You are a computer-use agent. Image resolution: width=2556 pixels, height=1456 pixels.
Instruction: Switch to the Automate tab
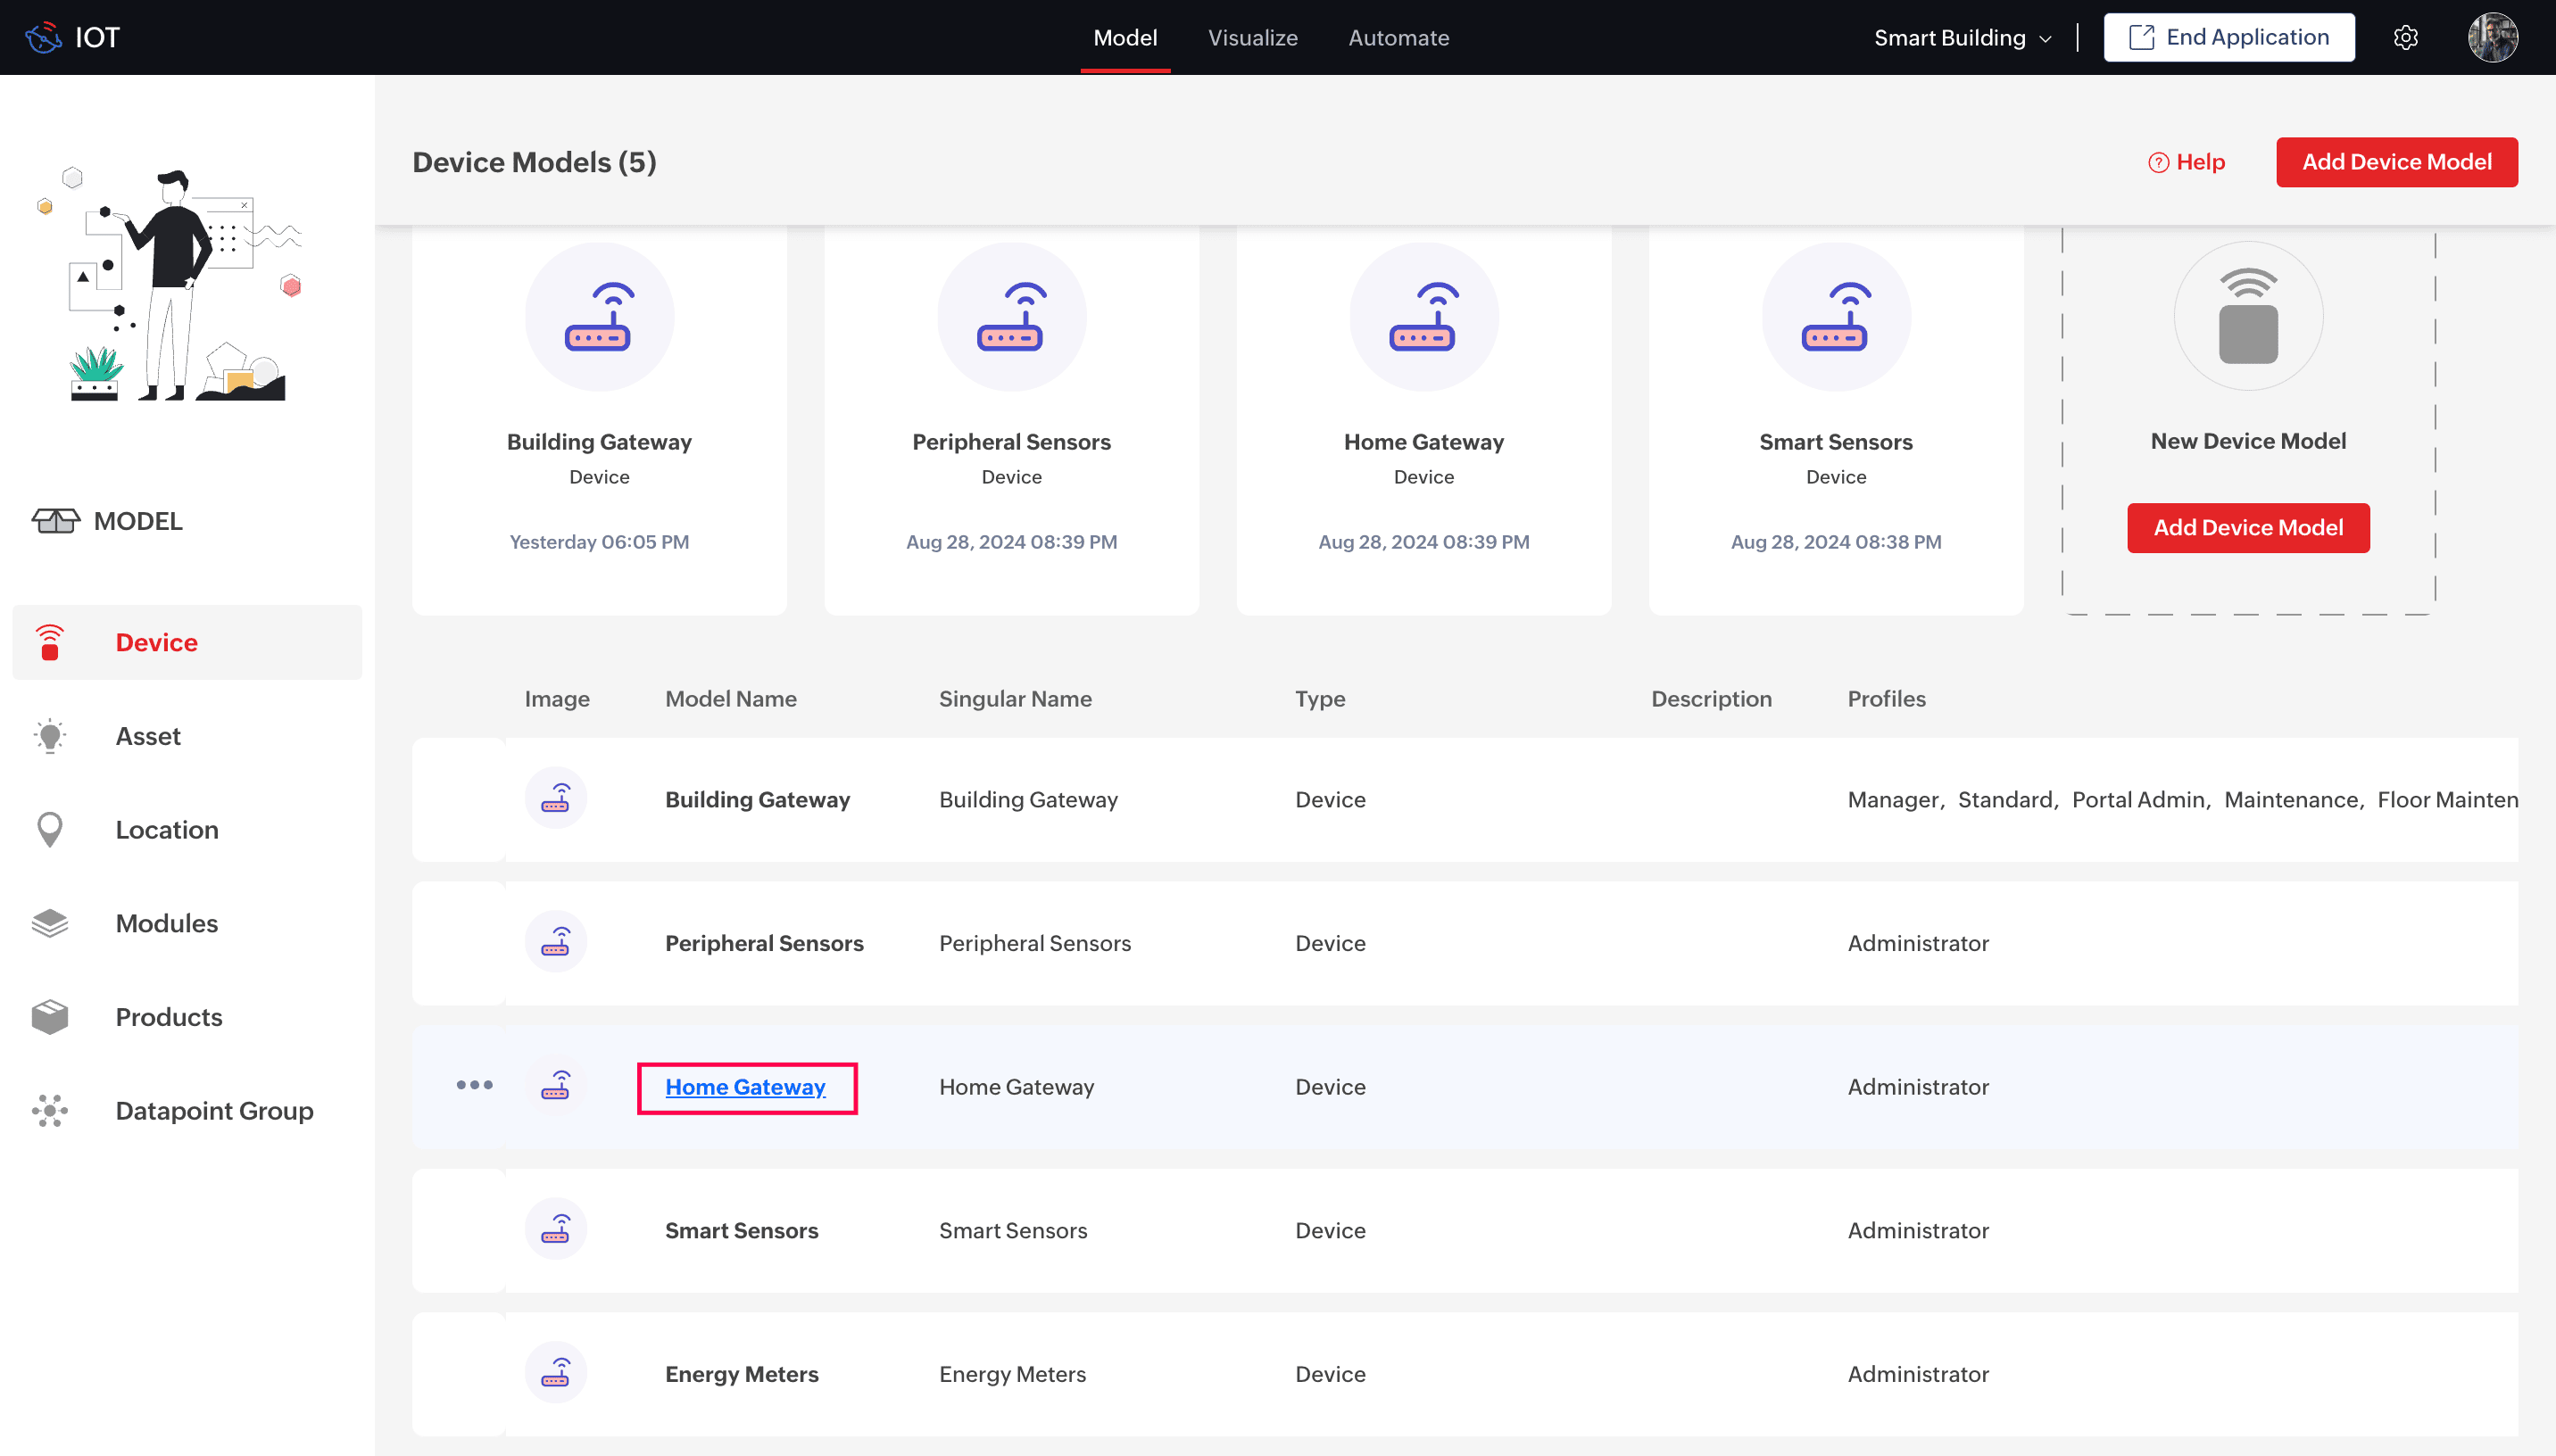[1398, 38]
